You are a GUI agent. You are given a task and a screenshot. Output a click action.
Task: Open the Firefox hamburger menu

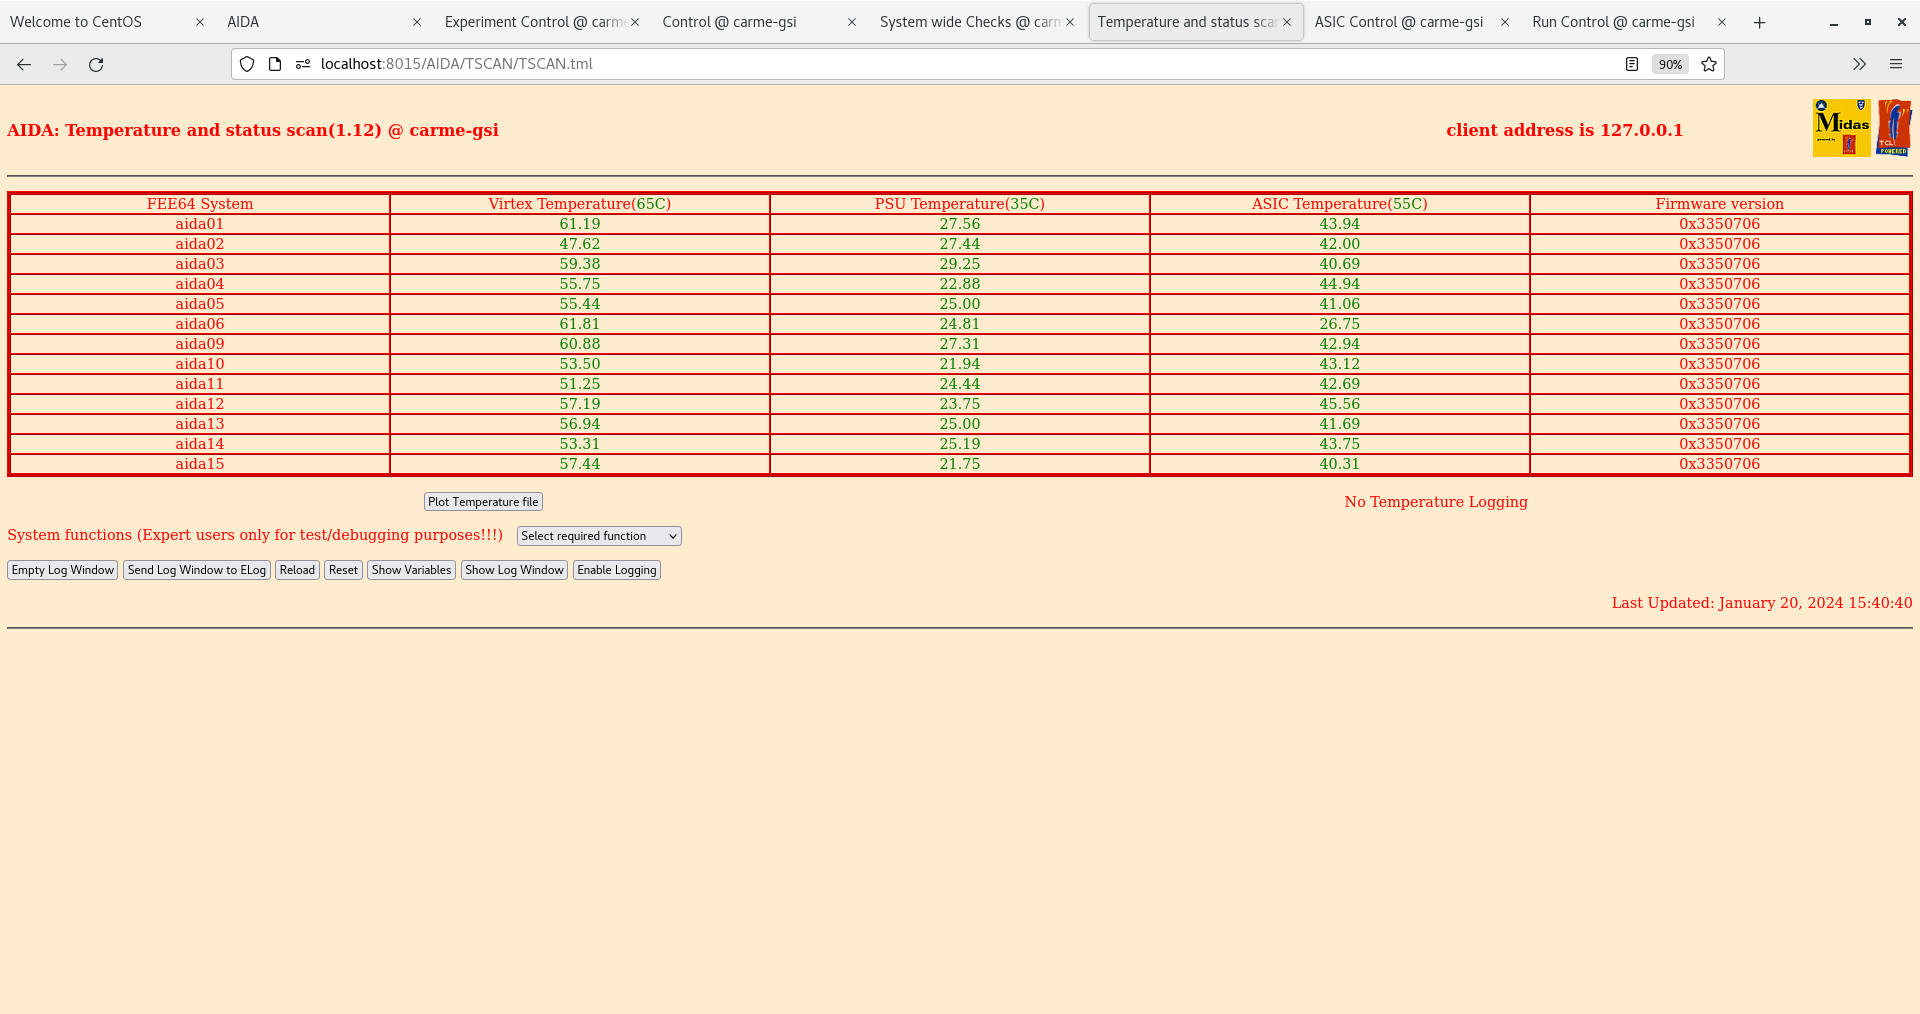point(1895,64)
